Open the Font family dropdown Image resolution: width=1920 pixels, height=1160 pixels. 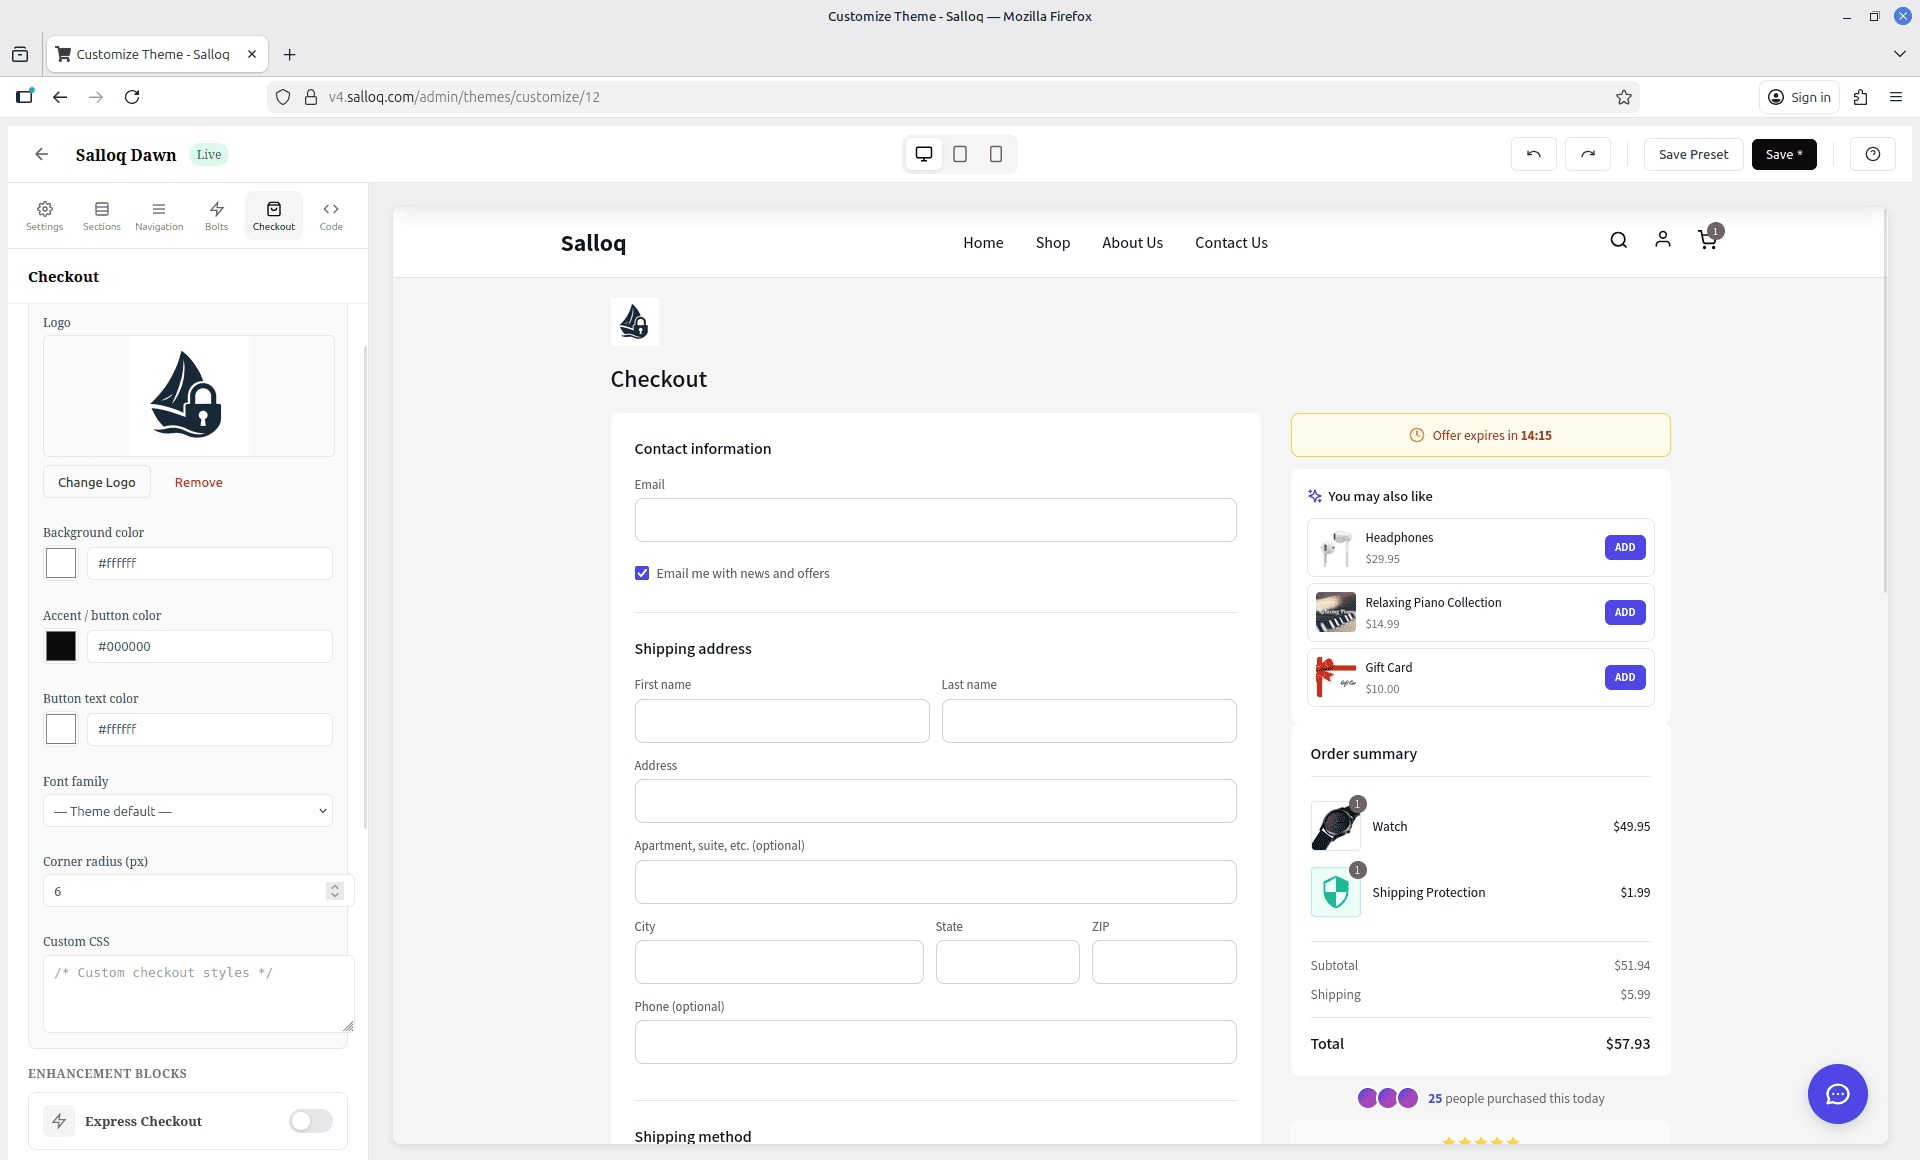(187, 811)
